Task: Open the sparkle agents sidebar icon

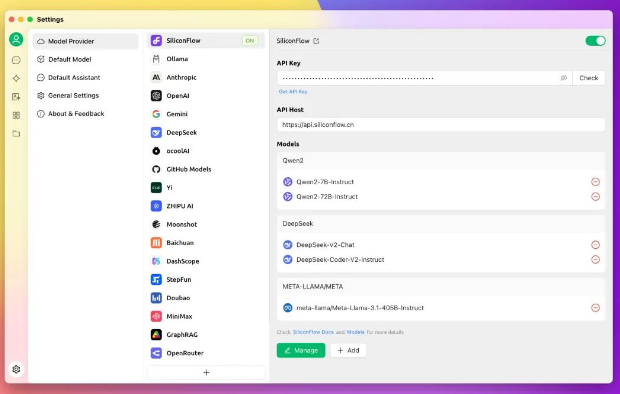Action: (16, 78)
